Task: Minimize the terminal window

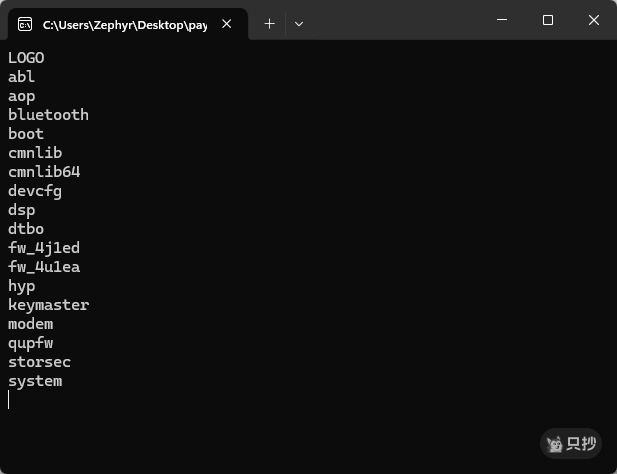Action: [502, 20]
